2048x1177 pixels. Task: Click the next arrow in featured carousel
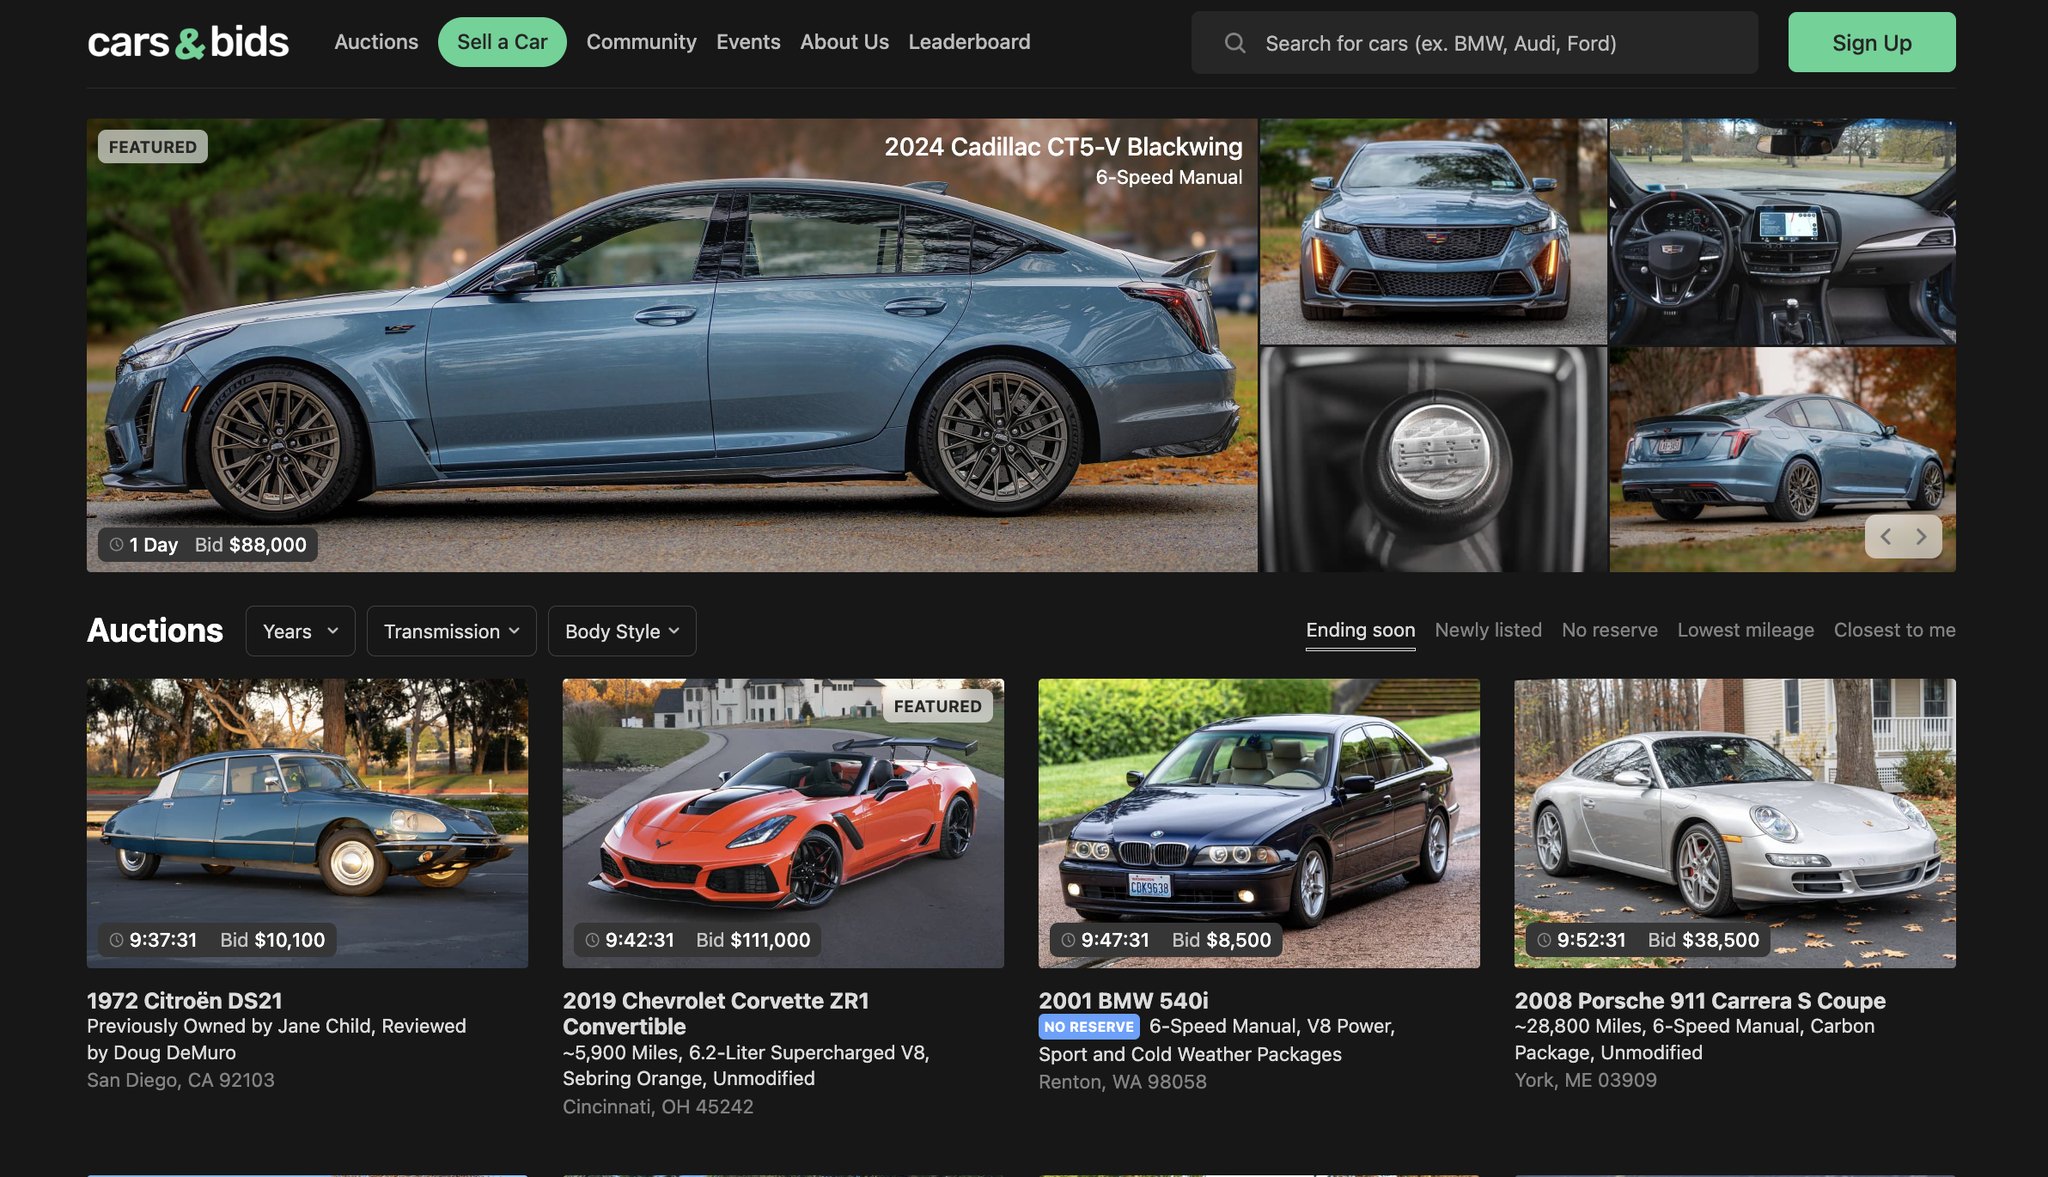click(x=1921, y=537)
